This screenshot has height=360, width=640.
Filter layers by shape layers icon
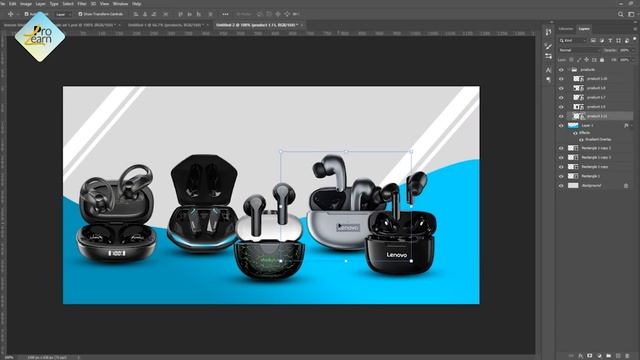[618, 40]
